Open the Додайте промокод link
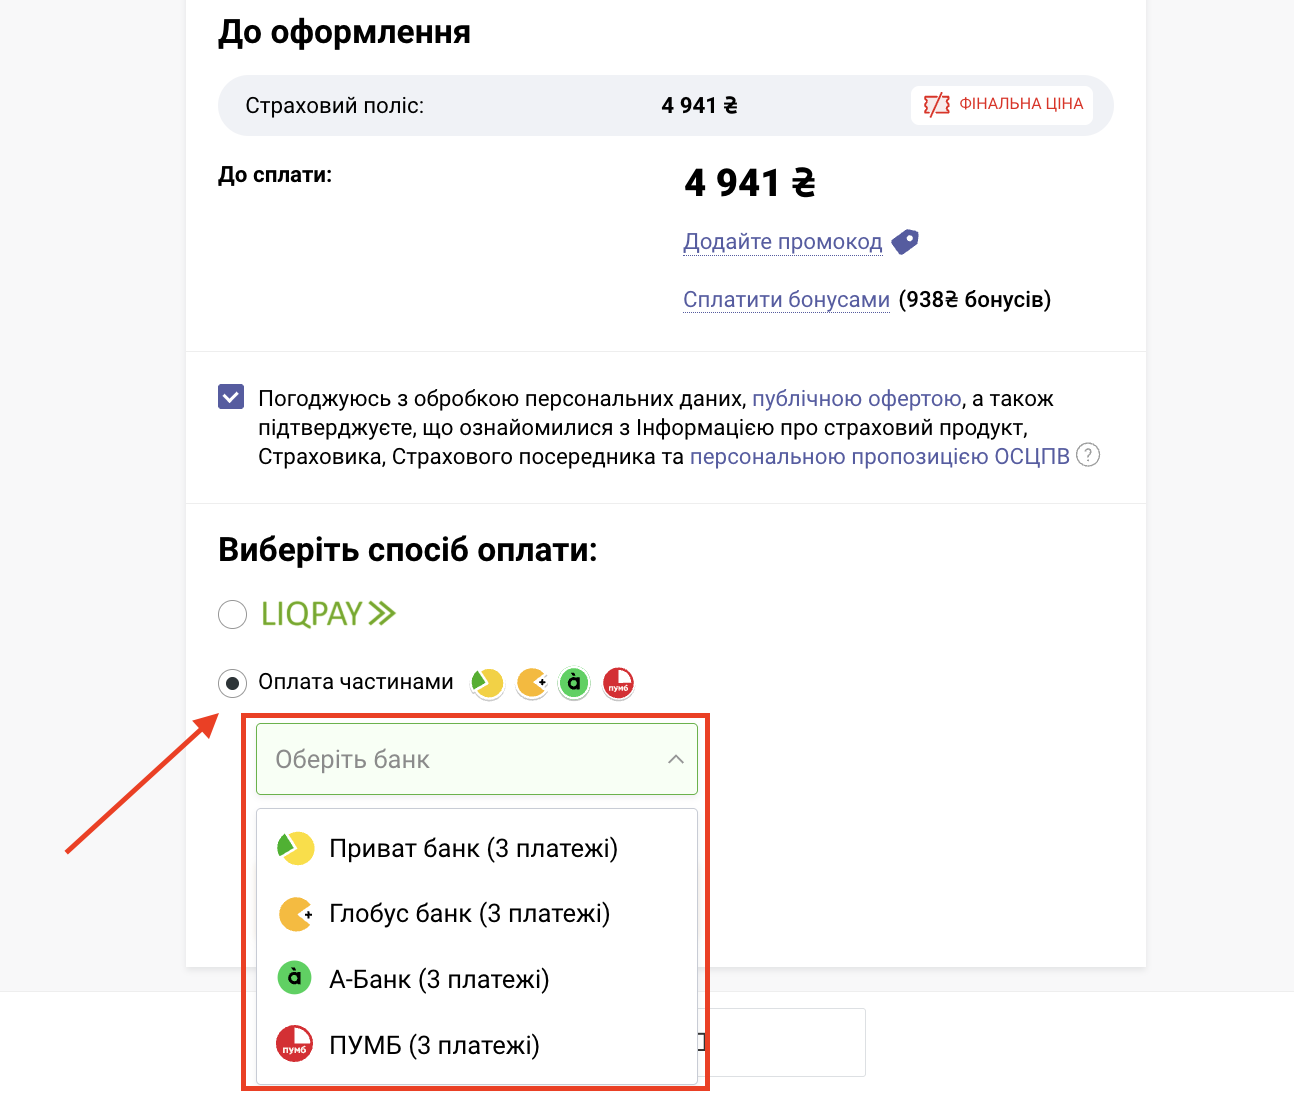 point(783,242)
